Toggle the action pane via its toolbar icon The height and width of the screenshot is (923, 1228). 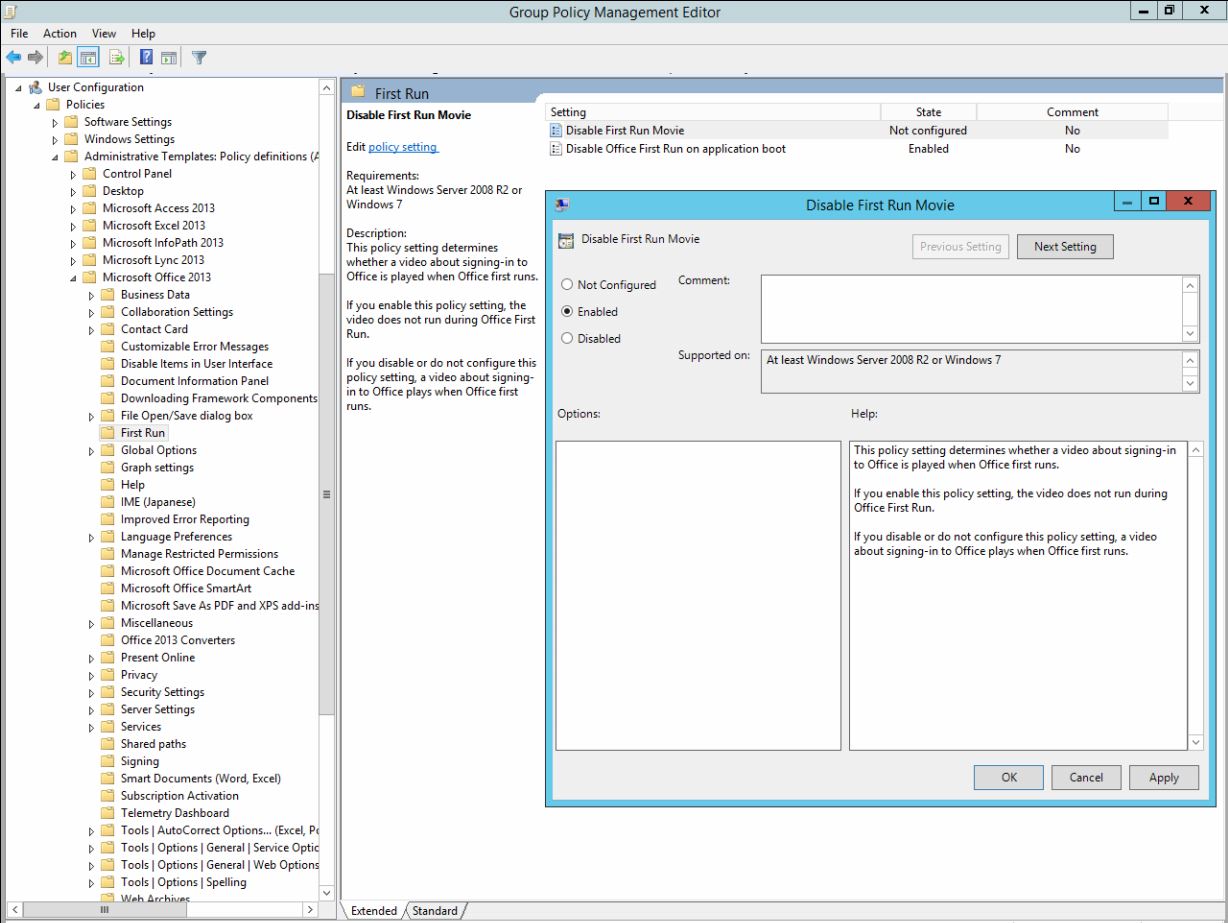(x=168, y=57)
